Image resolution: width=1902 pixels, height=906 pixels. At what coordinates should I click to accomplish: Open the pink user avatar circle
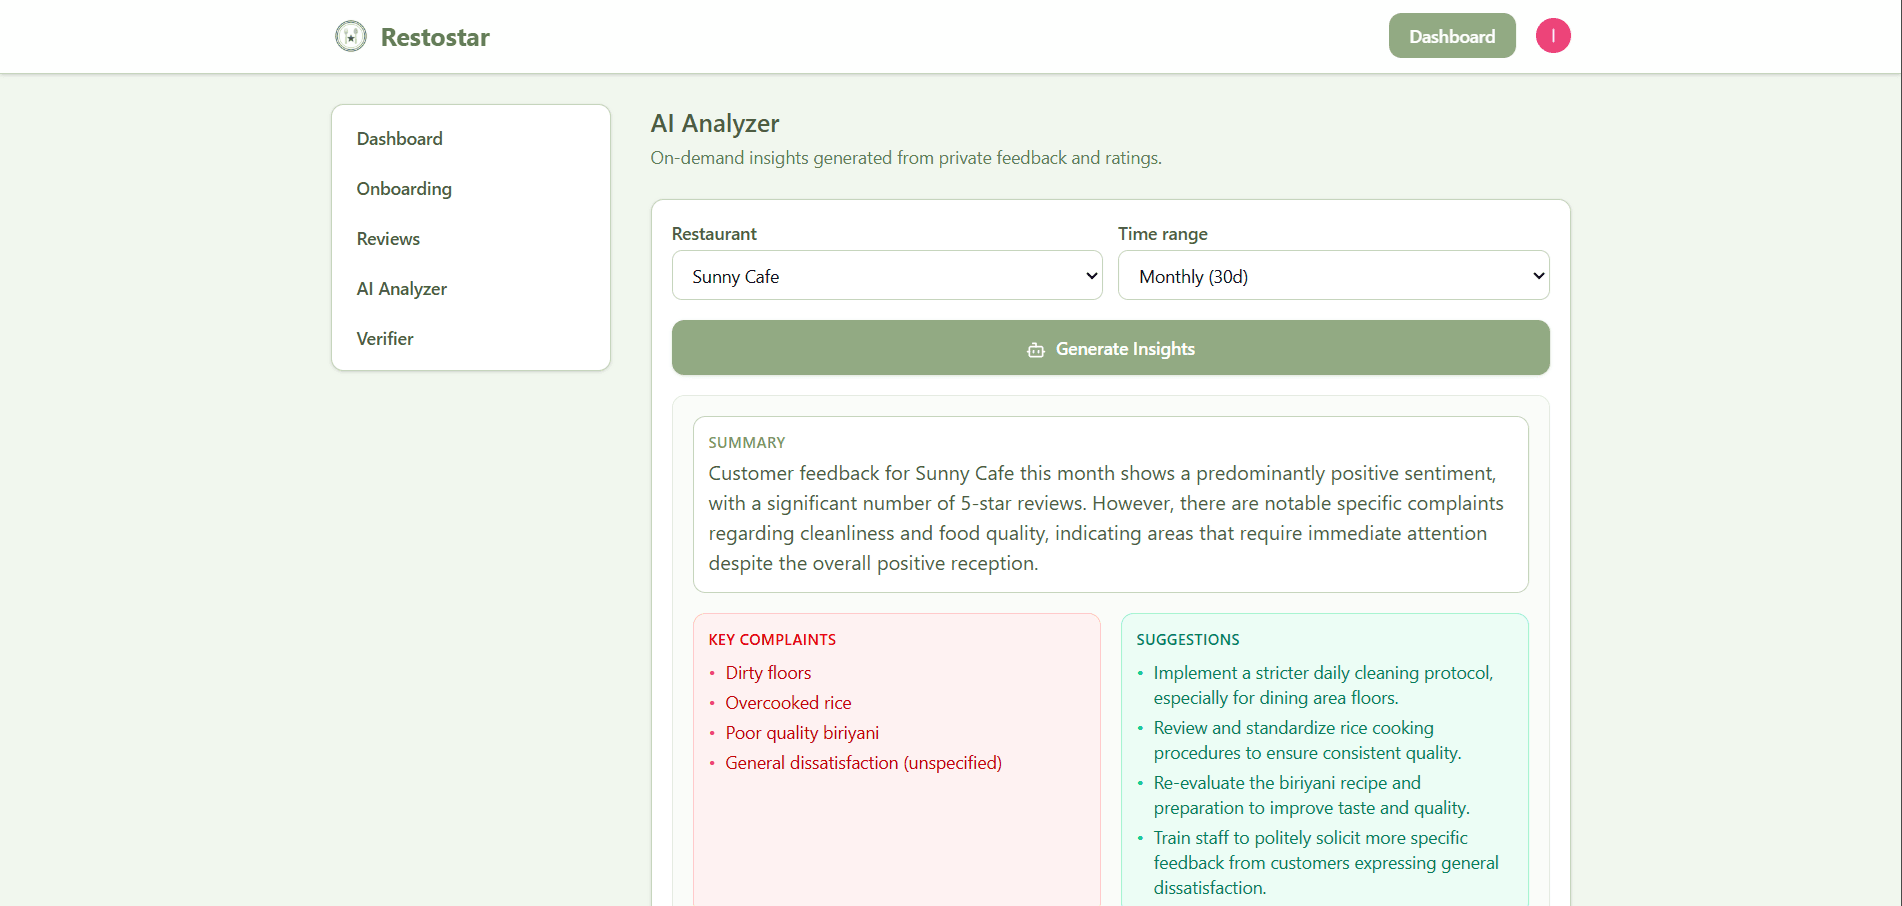coord(1553,35)
